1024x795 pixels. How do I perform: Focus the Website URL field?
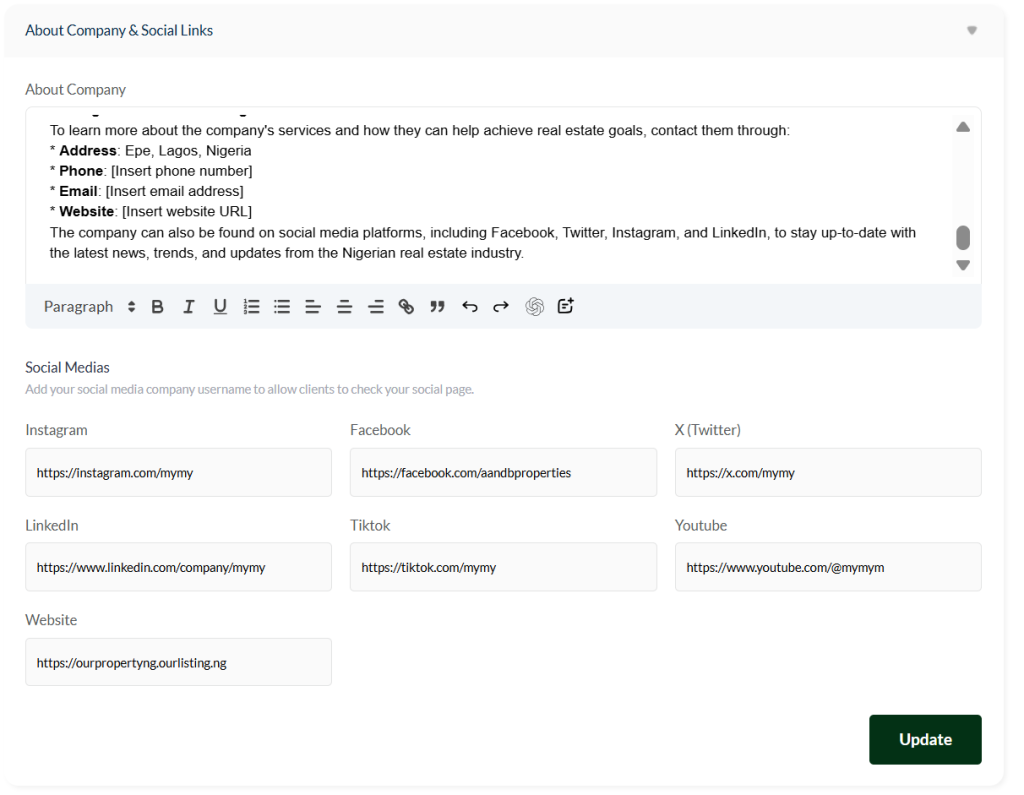(x=178, y=662)
